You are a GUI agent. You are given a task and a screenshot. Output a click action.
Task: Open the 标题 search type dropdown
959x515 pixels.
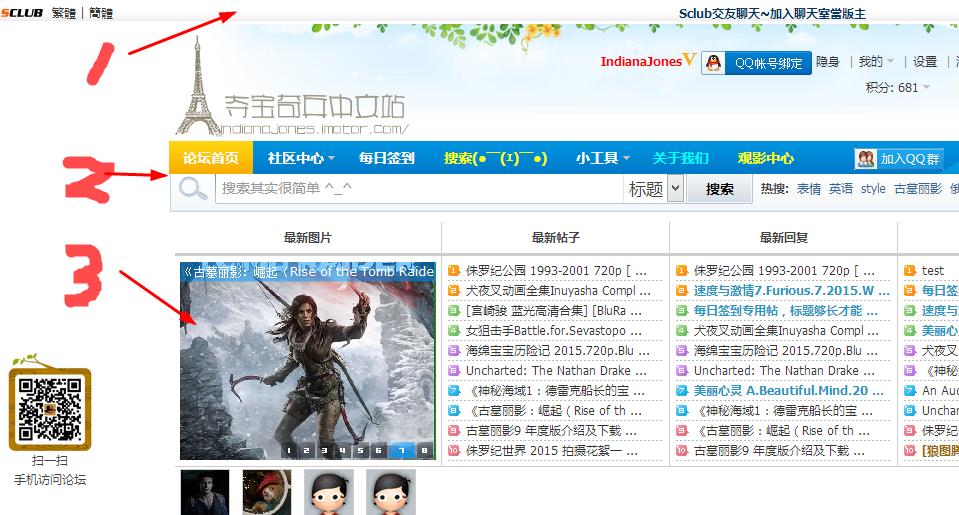pos(654,188)
